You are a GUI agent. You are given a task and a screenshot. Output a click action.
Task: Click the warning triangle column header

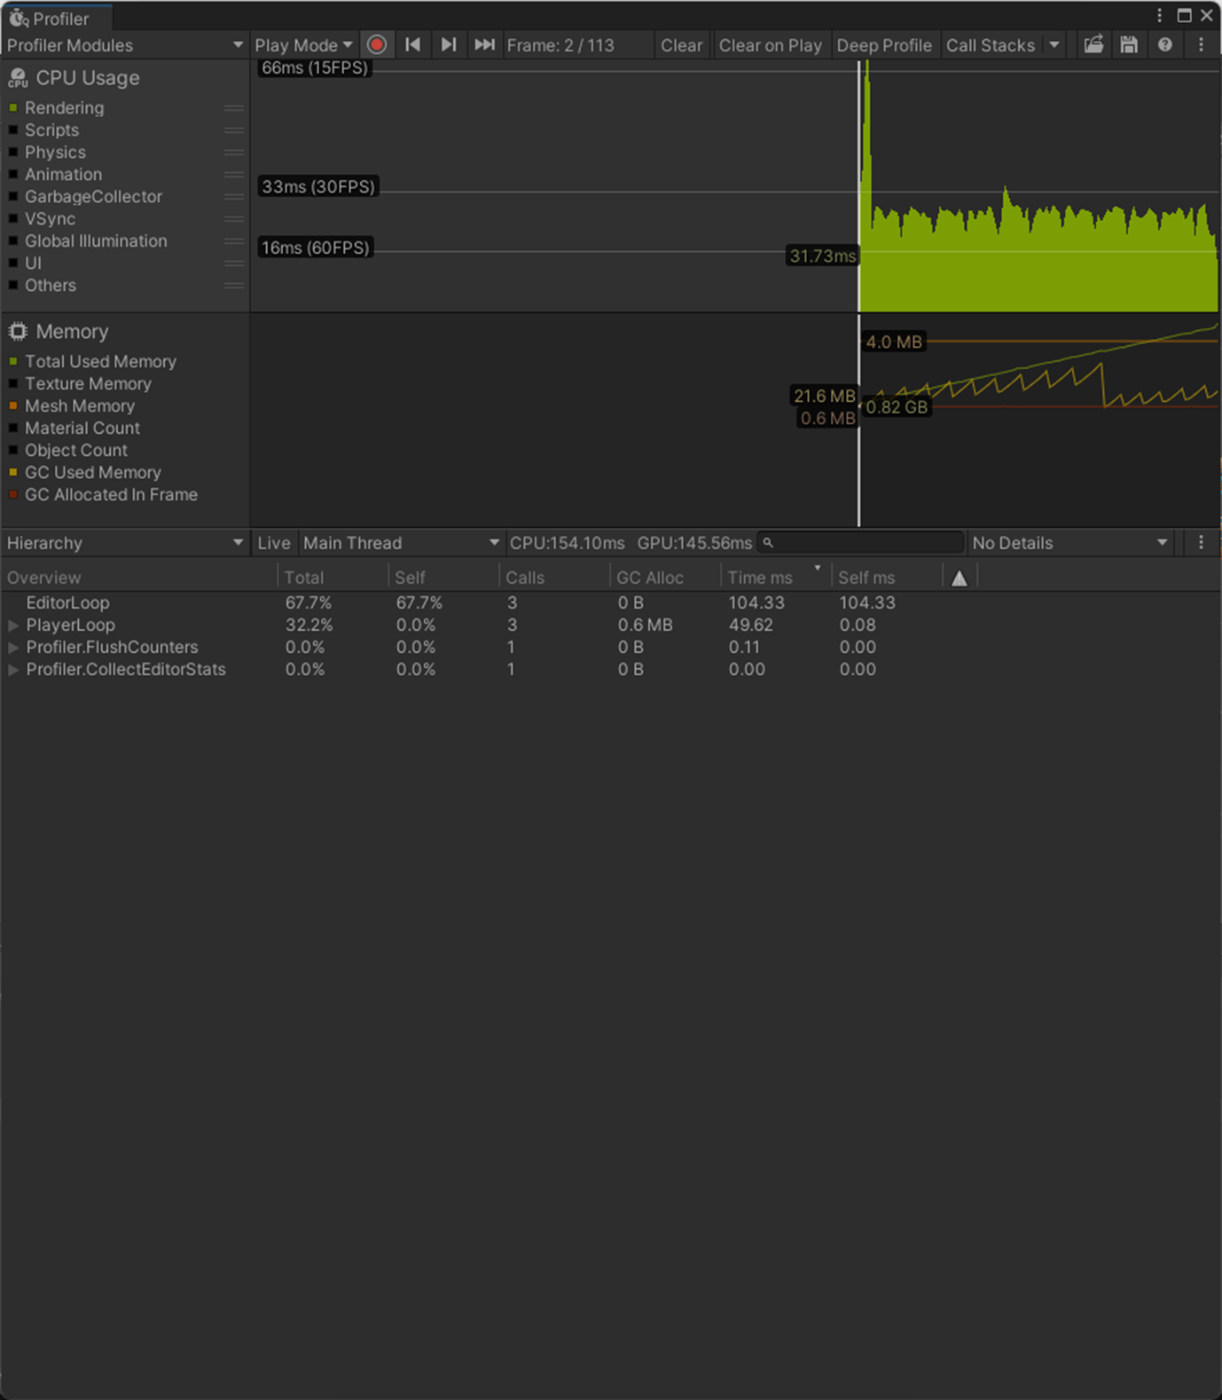point(959,578)
